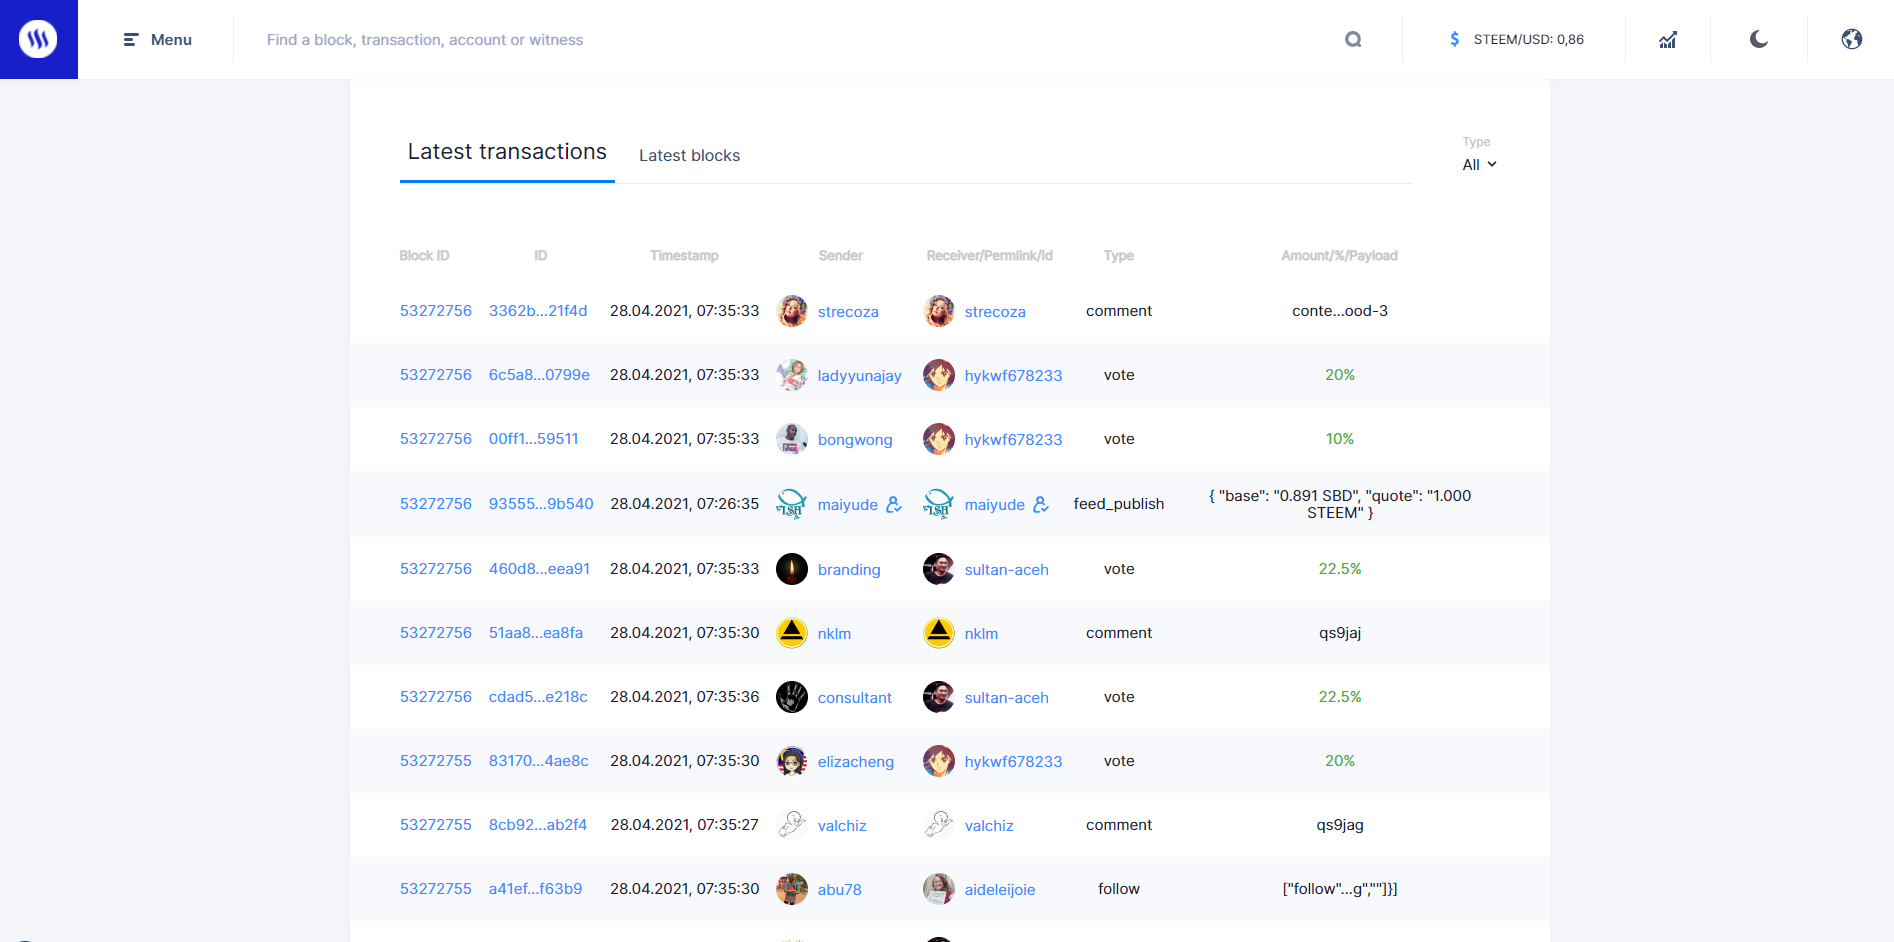Open block 53272755 in abu78 row
1894x942 pixels.
pyautogui.click(x=436, y=889)
